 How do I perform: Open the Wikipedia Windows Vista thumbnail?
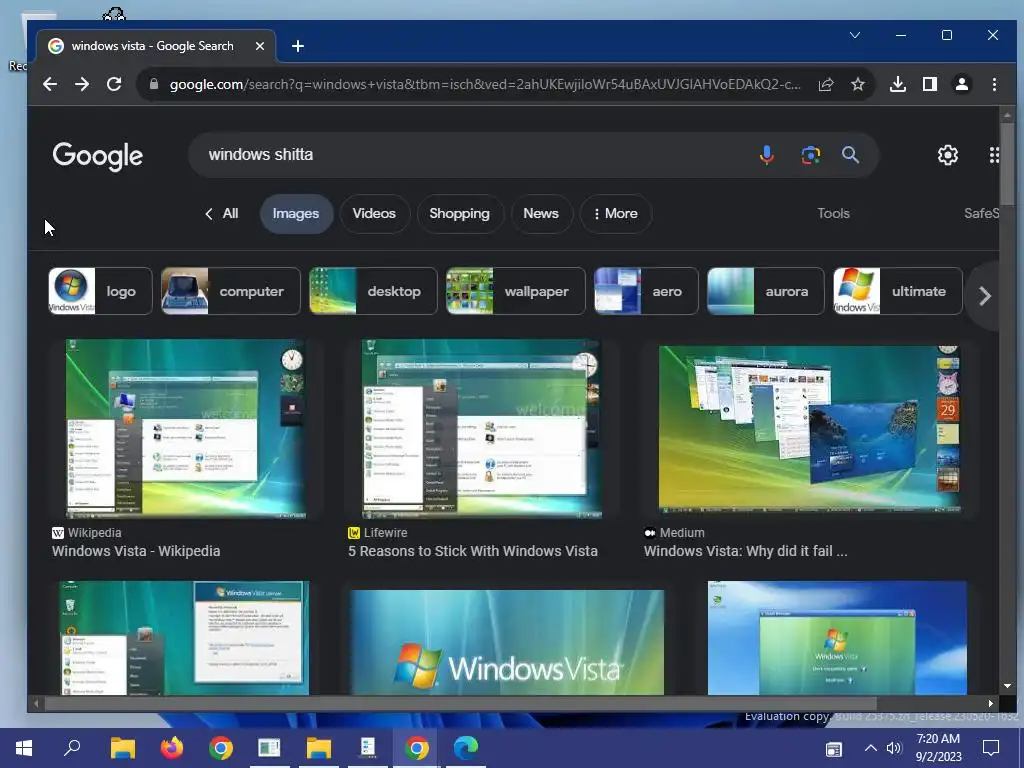(185, 428)
